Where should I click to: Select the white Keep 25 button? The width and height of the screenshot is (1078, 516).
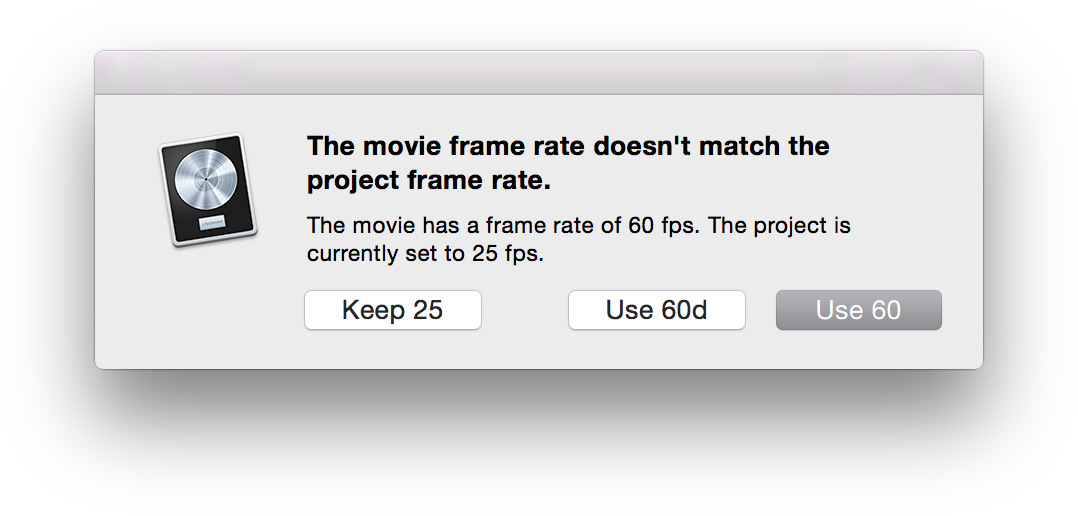[393, 310]
